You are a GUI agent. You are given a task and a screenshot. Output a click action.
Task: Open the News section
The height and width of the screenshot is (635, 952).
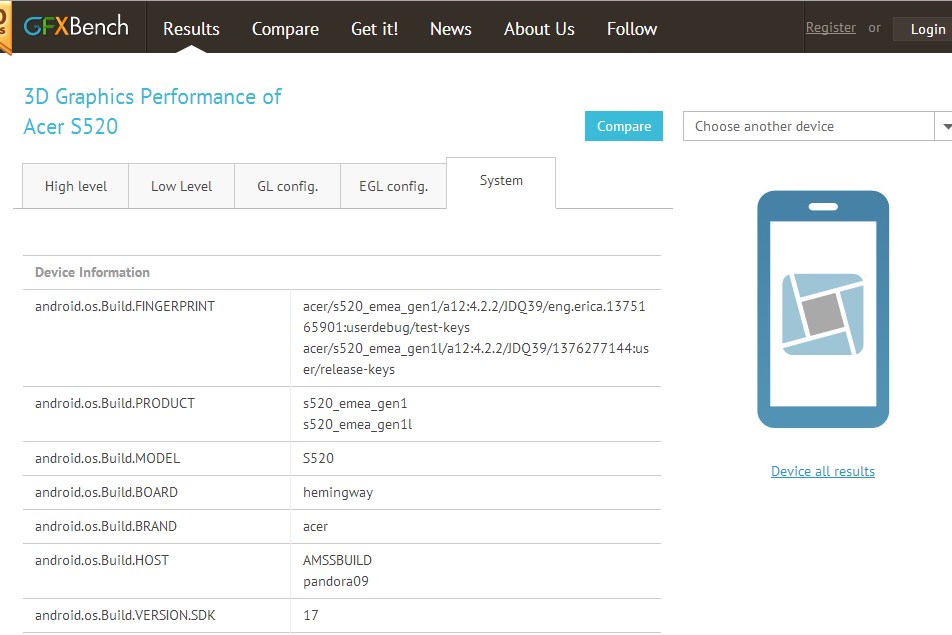450,29
